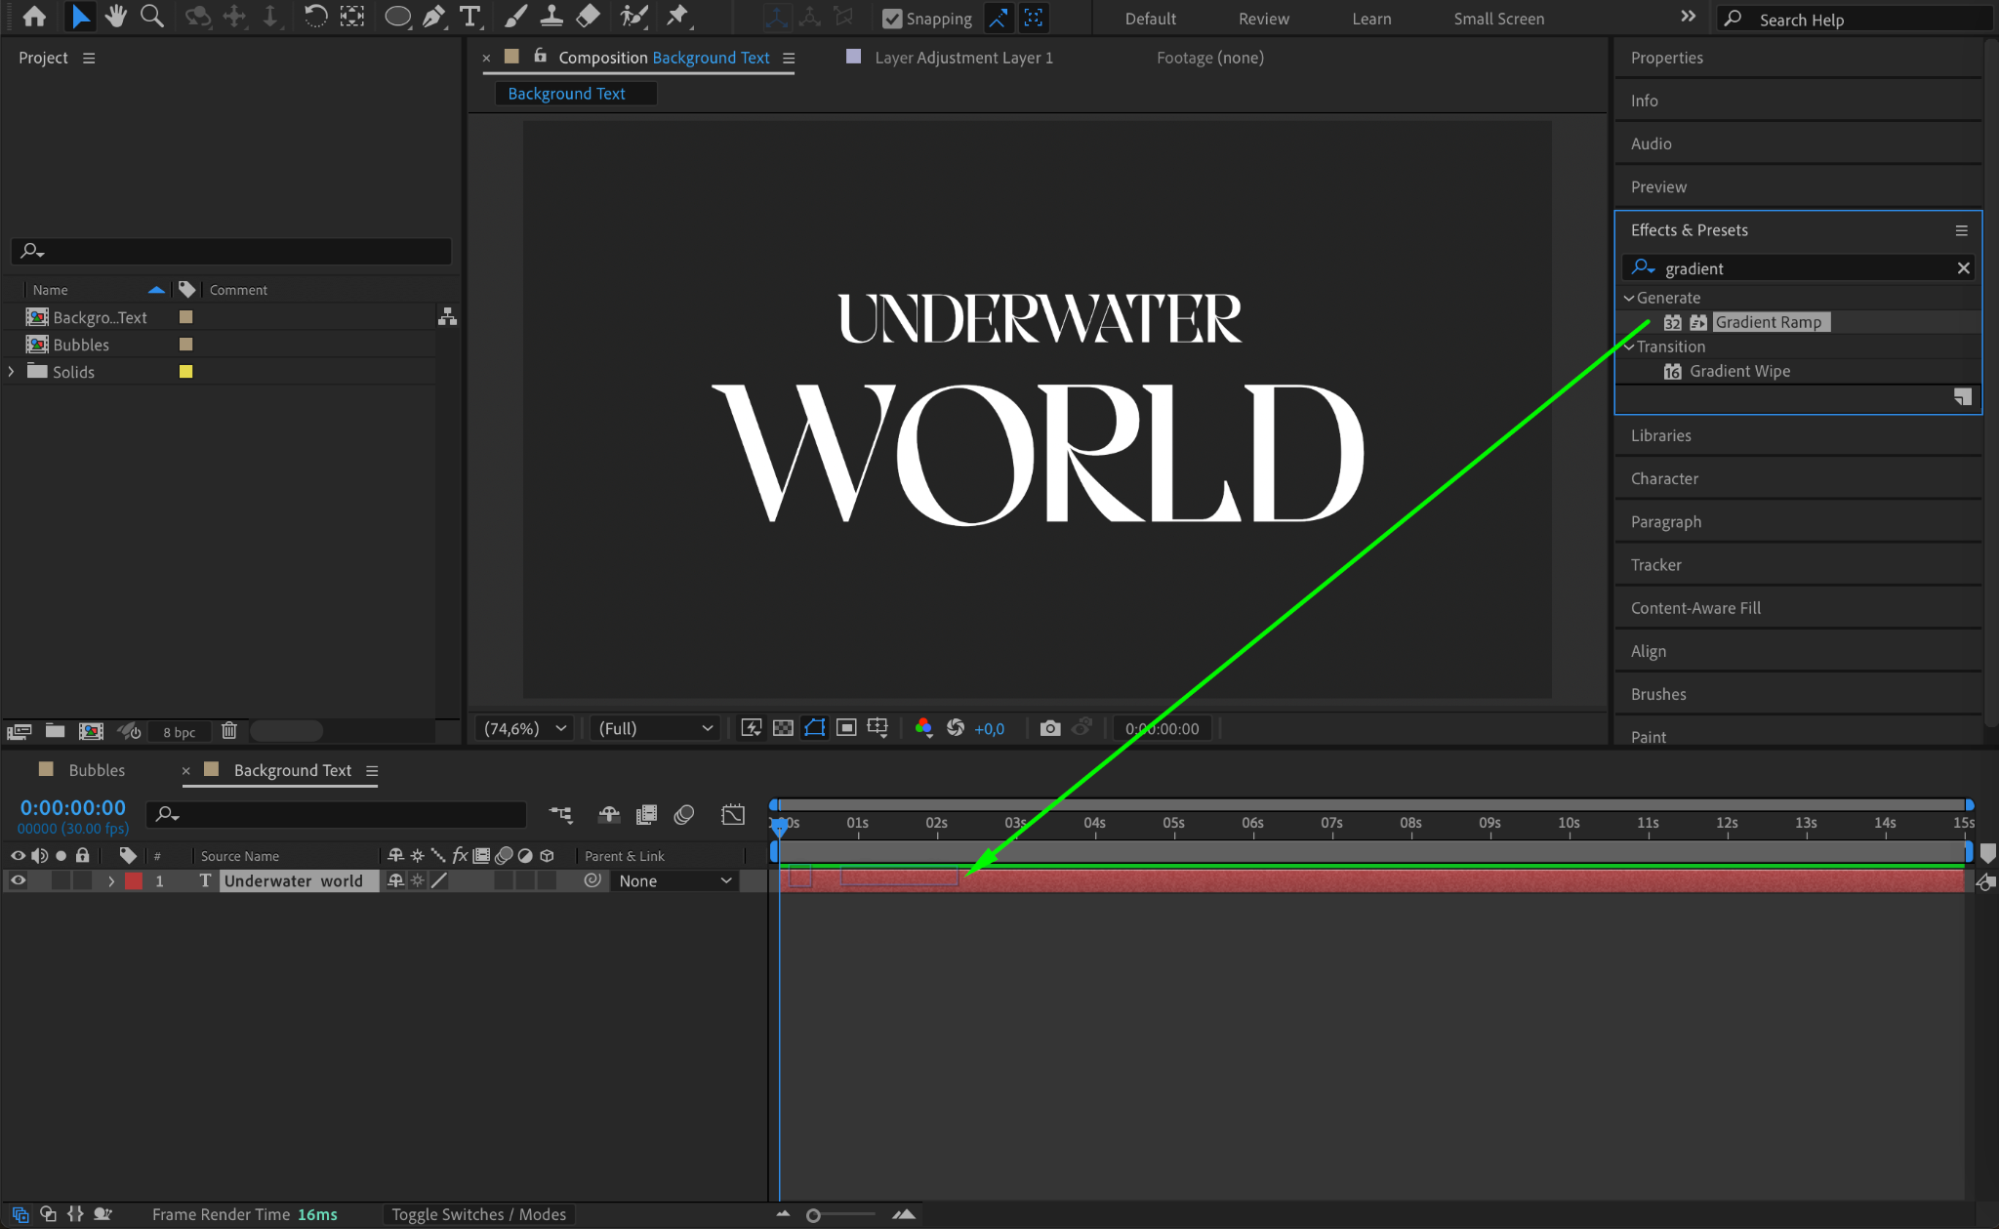1999x1229 pixels.
Task: Toggle Switches / Modes in timeline
Action: pos(478,1214)
